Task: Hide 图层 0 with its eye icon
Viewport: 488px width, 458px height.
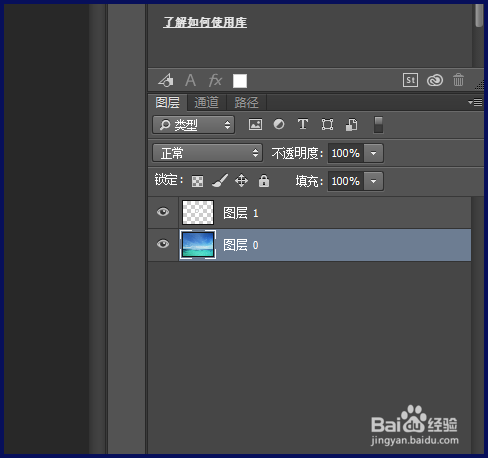Action: [x=163, y=244]
